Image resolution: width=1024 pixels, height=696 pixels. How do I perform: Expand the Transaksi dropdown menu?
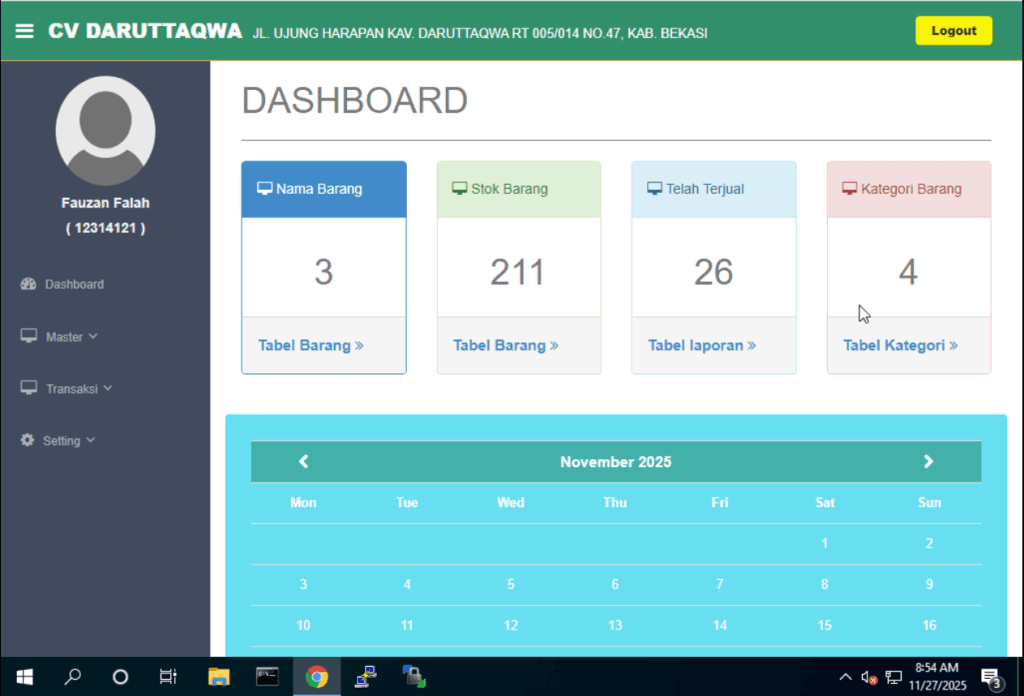[78, 389]
